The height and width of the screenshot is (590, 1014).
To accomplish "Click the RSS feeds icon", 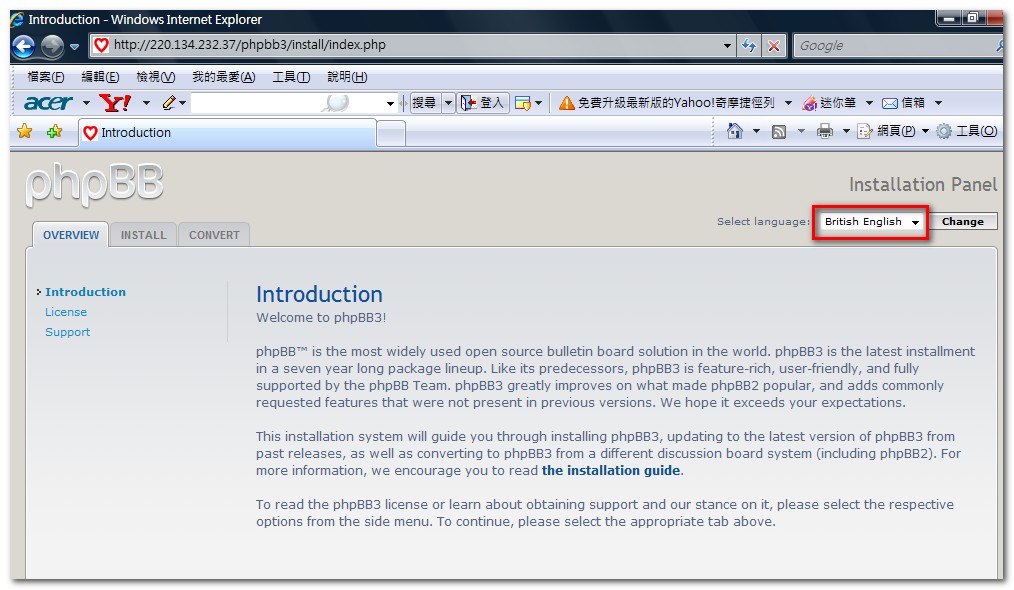I will click(779, 131).
